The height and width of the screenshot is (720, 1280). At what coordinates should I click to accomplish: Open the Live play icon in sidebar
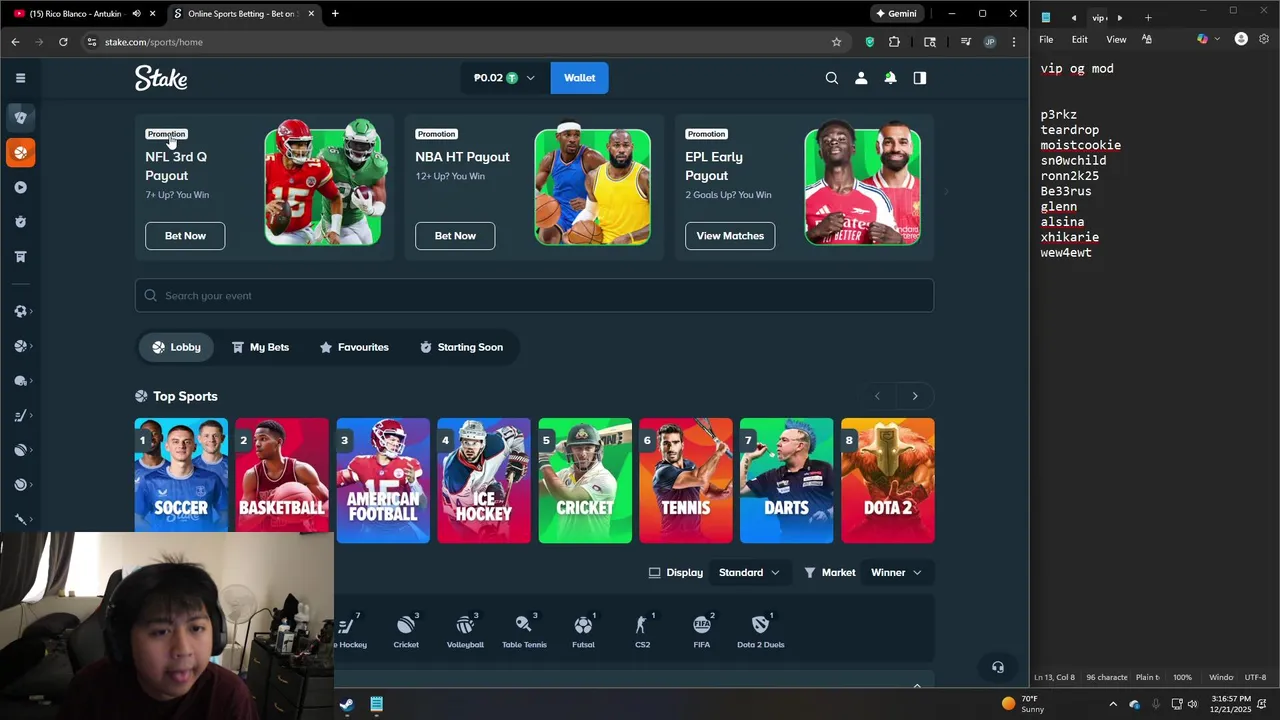pos(20,187)
